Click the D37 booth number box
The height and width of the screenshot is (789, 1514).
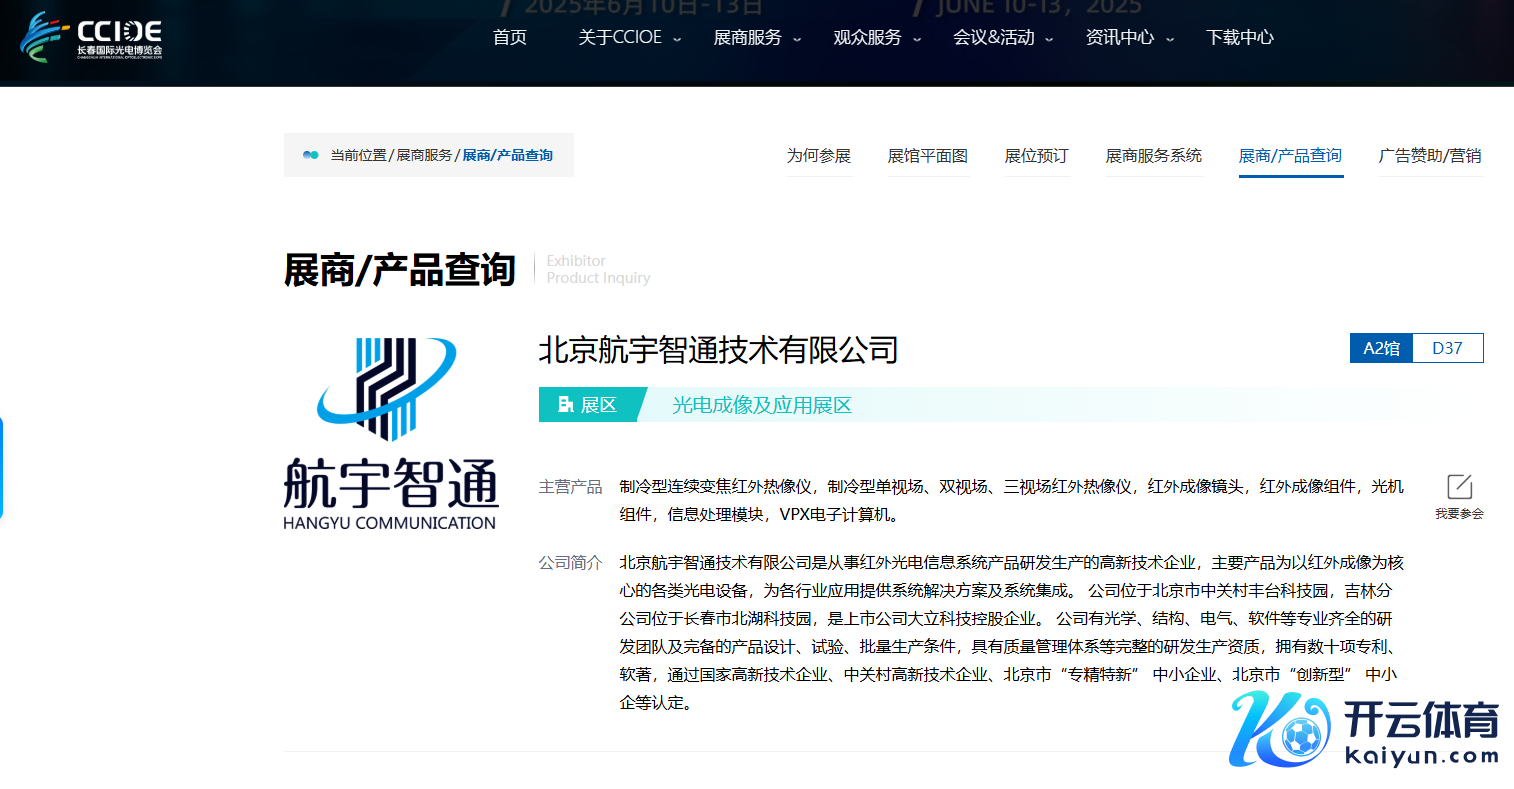[x=1448, y=348]
